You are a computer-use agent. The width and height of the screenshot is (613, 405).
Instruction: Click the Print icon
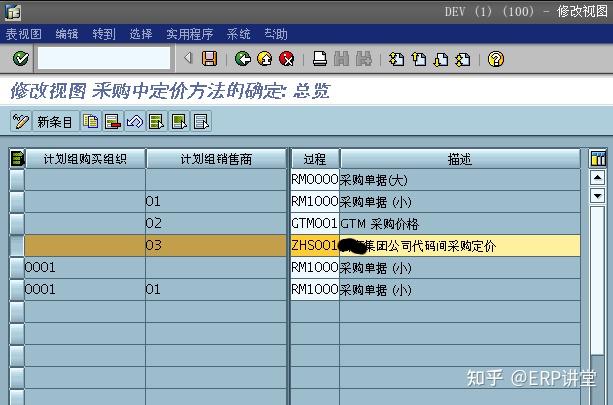tap(320, 59)
